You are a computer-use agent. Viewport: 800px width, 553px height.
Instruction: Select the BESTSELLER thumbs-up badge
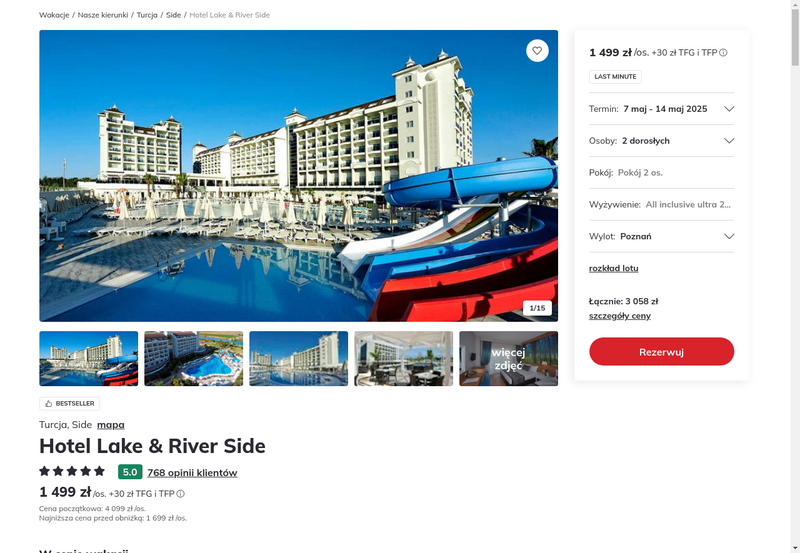coord(69,404)
